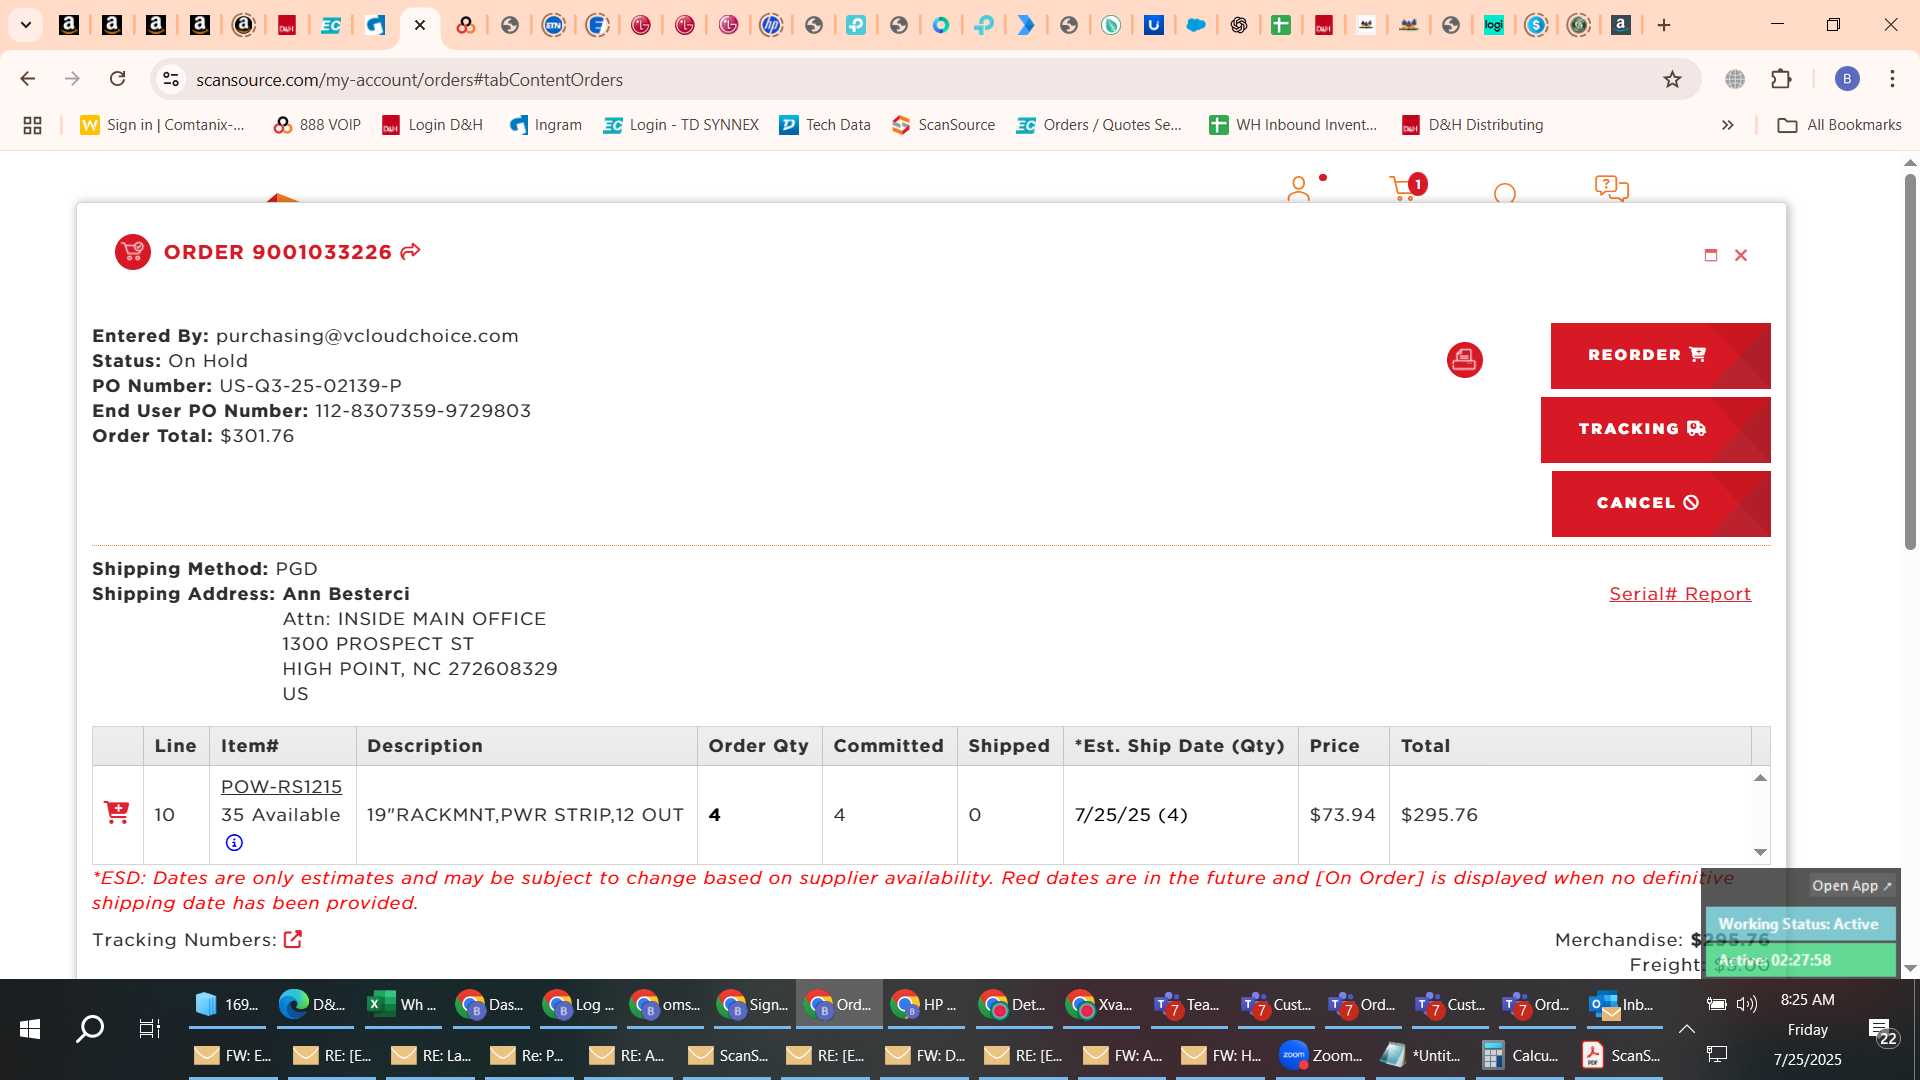Image resolution: width=1920 pixels, height=1080 pixels.
Task: Open the Windows notification center
Action: [x=1881, y=1031]
